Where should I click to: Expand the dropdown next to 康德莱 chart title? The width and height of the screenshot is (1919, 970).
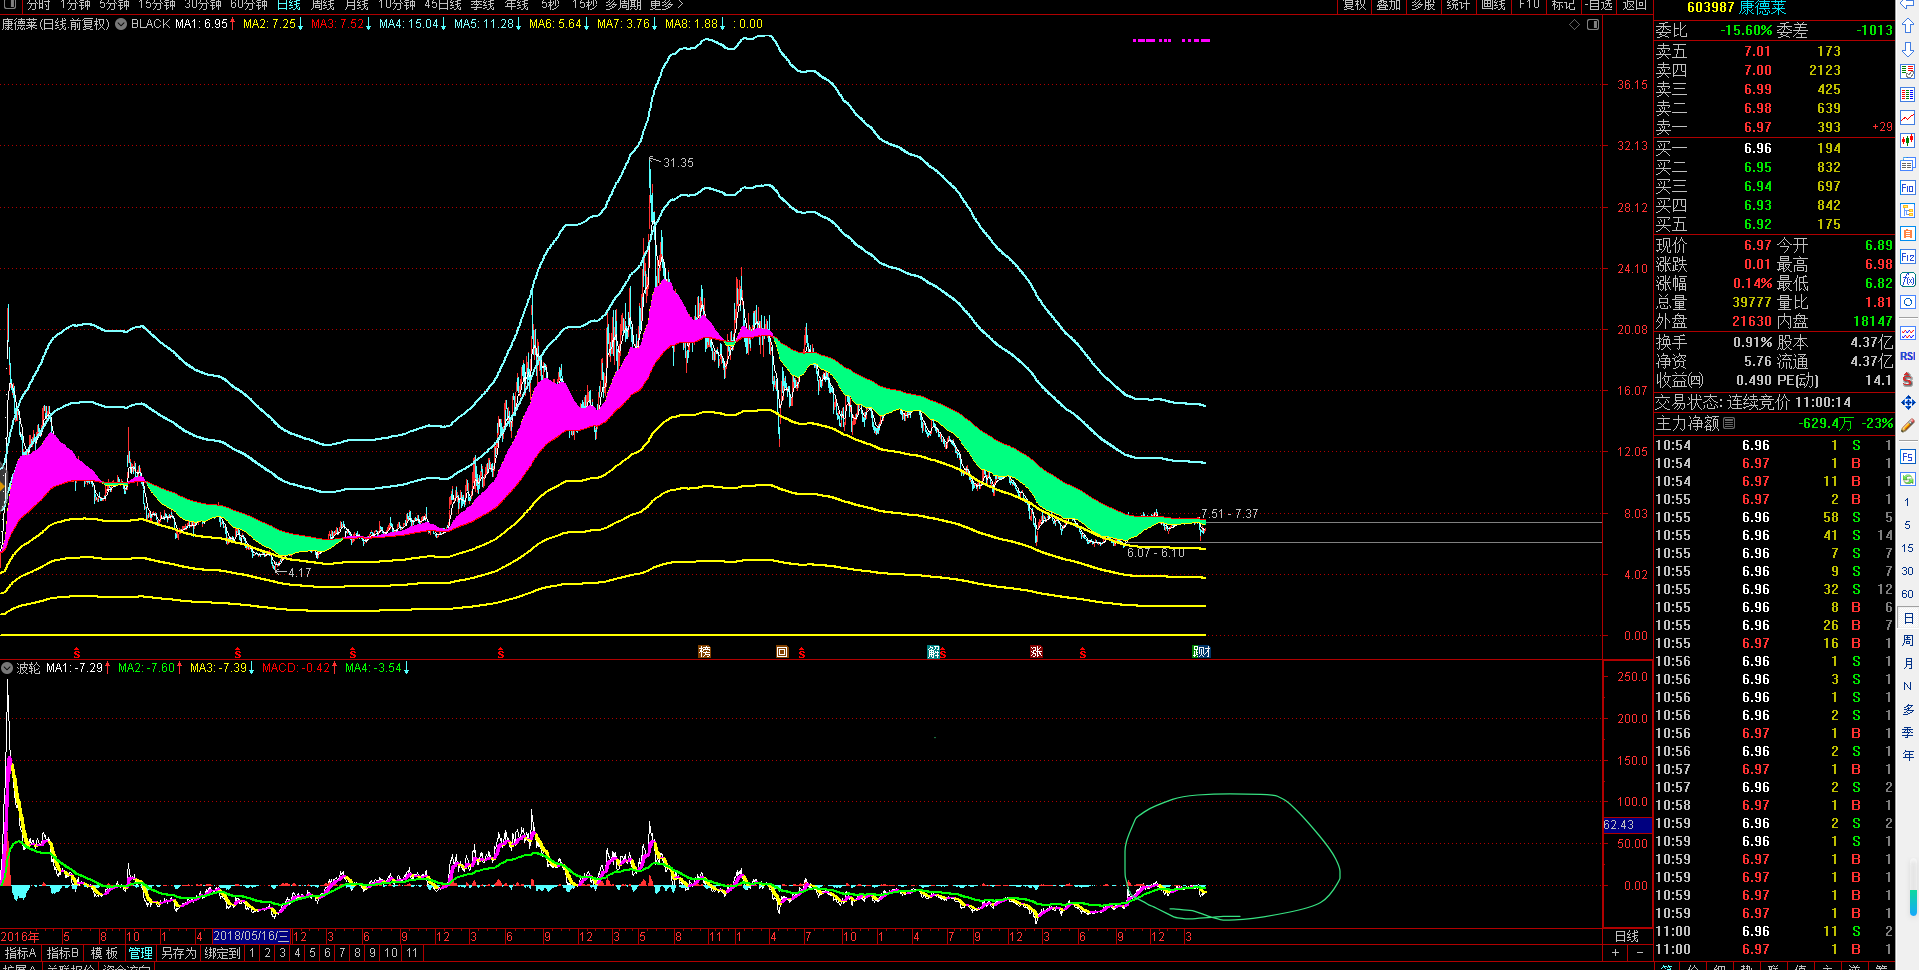[121, 24]
